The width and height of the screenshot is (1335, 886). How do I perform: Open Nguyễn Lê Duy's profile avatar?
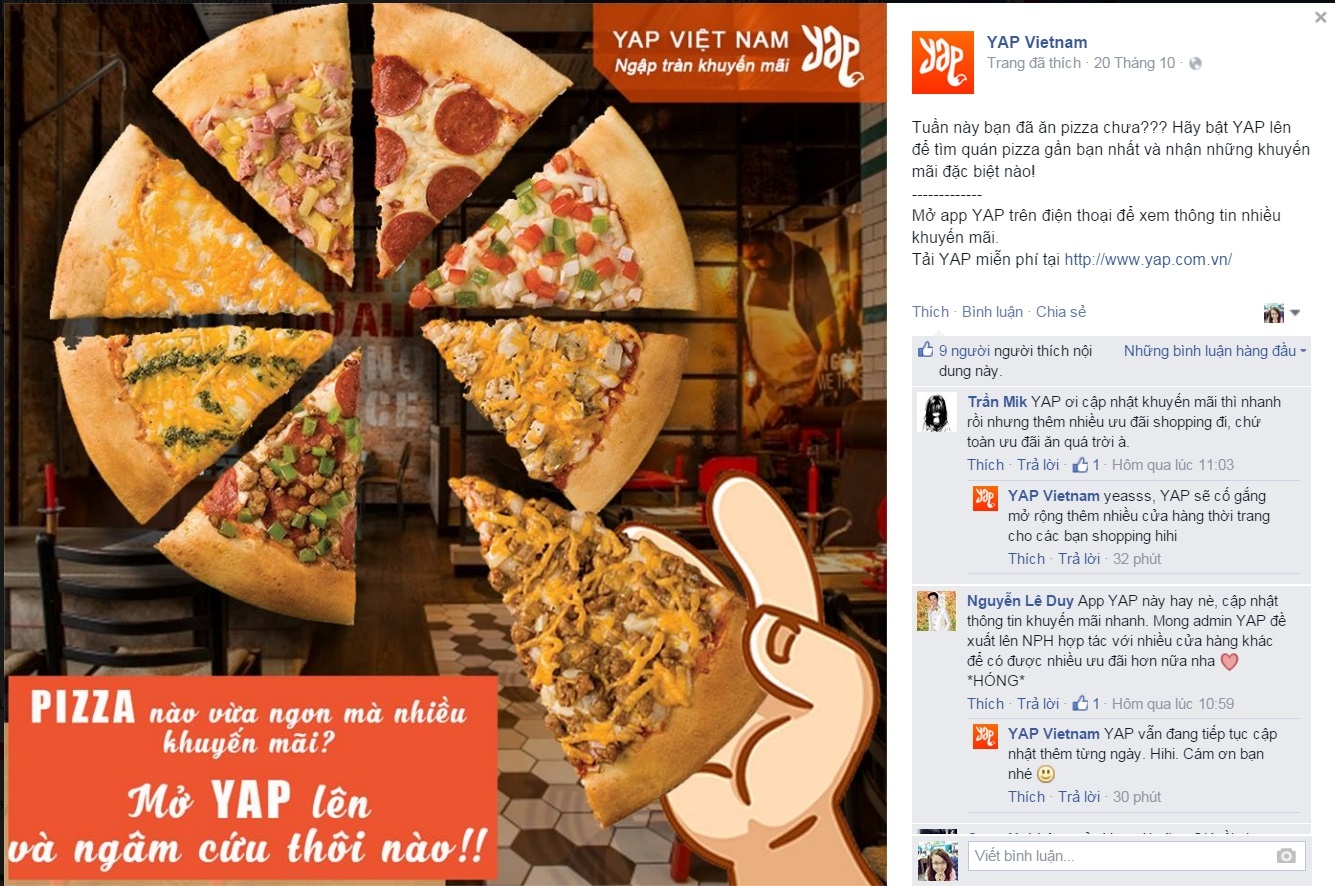[x=937, y=611]
